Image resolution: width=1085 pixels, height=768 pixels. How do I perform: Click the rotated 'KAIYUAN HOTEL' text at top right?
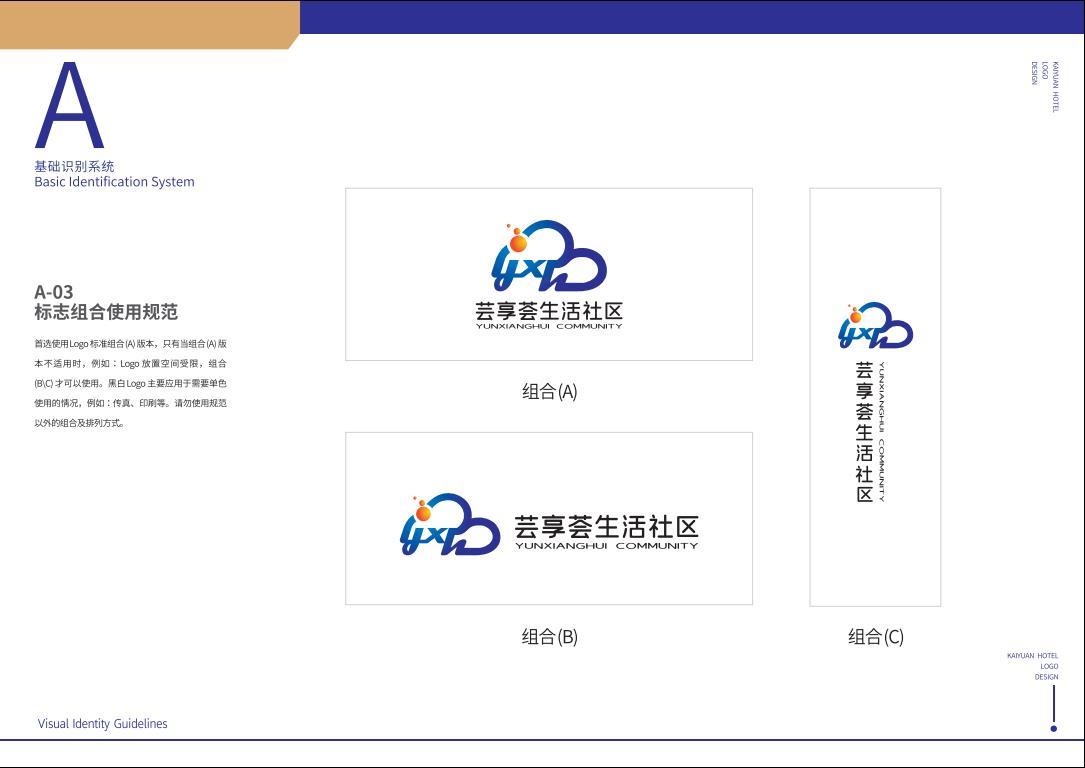pos(1055,86)
